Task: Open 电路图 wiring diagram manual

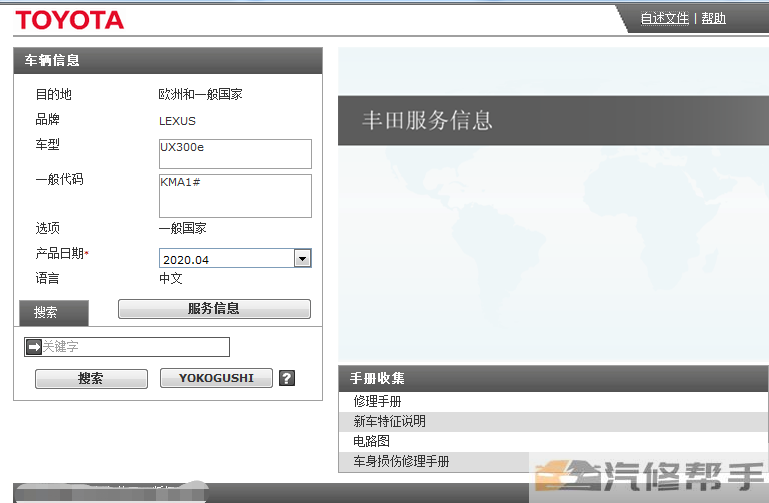Action: click(553, 441)
